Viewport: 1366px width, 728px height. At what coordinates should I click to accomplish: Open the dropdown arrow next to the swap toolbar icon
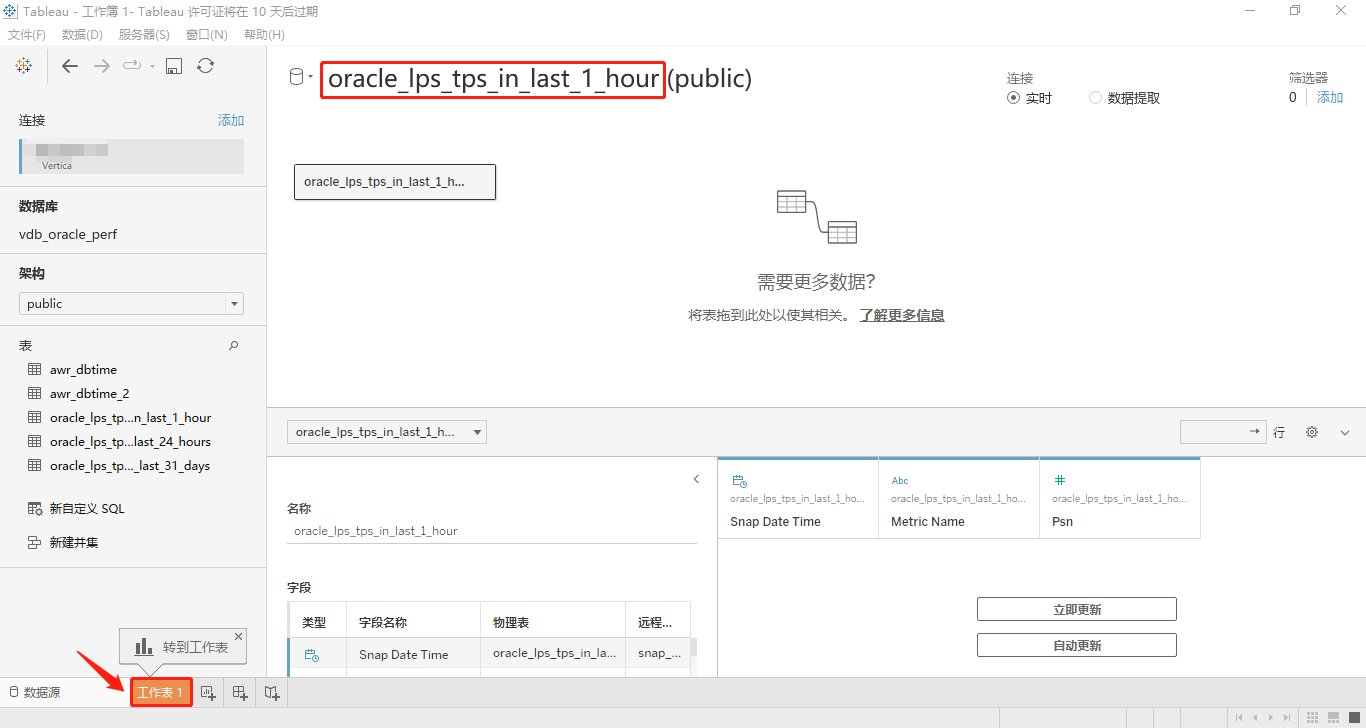(x=152, y=66)
